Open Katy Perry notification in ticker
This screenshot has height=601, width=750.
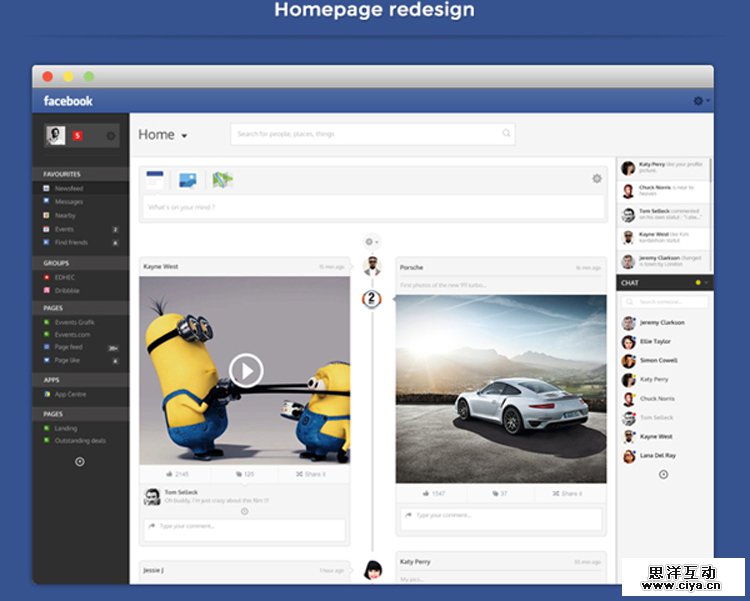[663, 168]
